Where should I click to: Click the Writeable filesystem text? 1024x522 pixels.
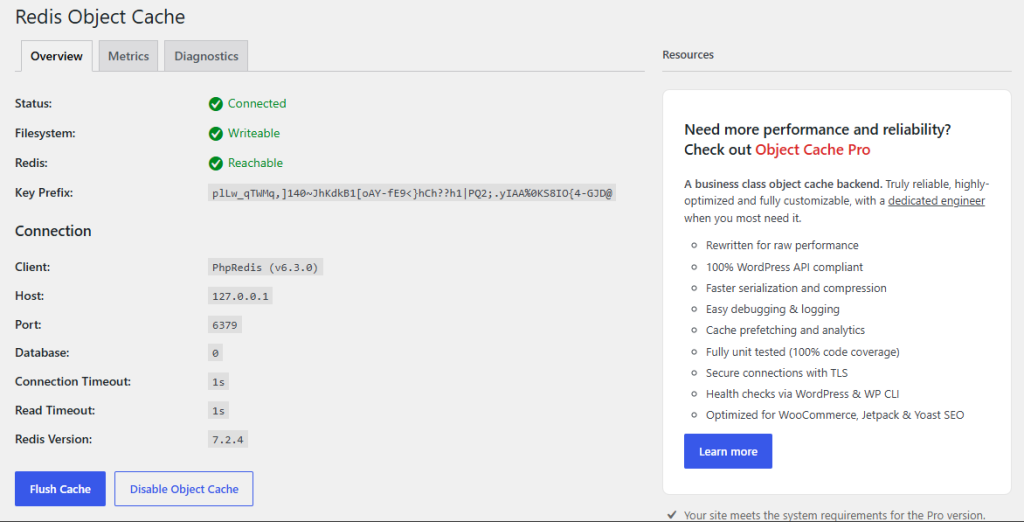254,133
